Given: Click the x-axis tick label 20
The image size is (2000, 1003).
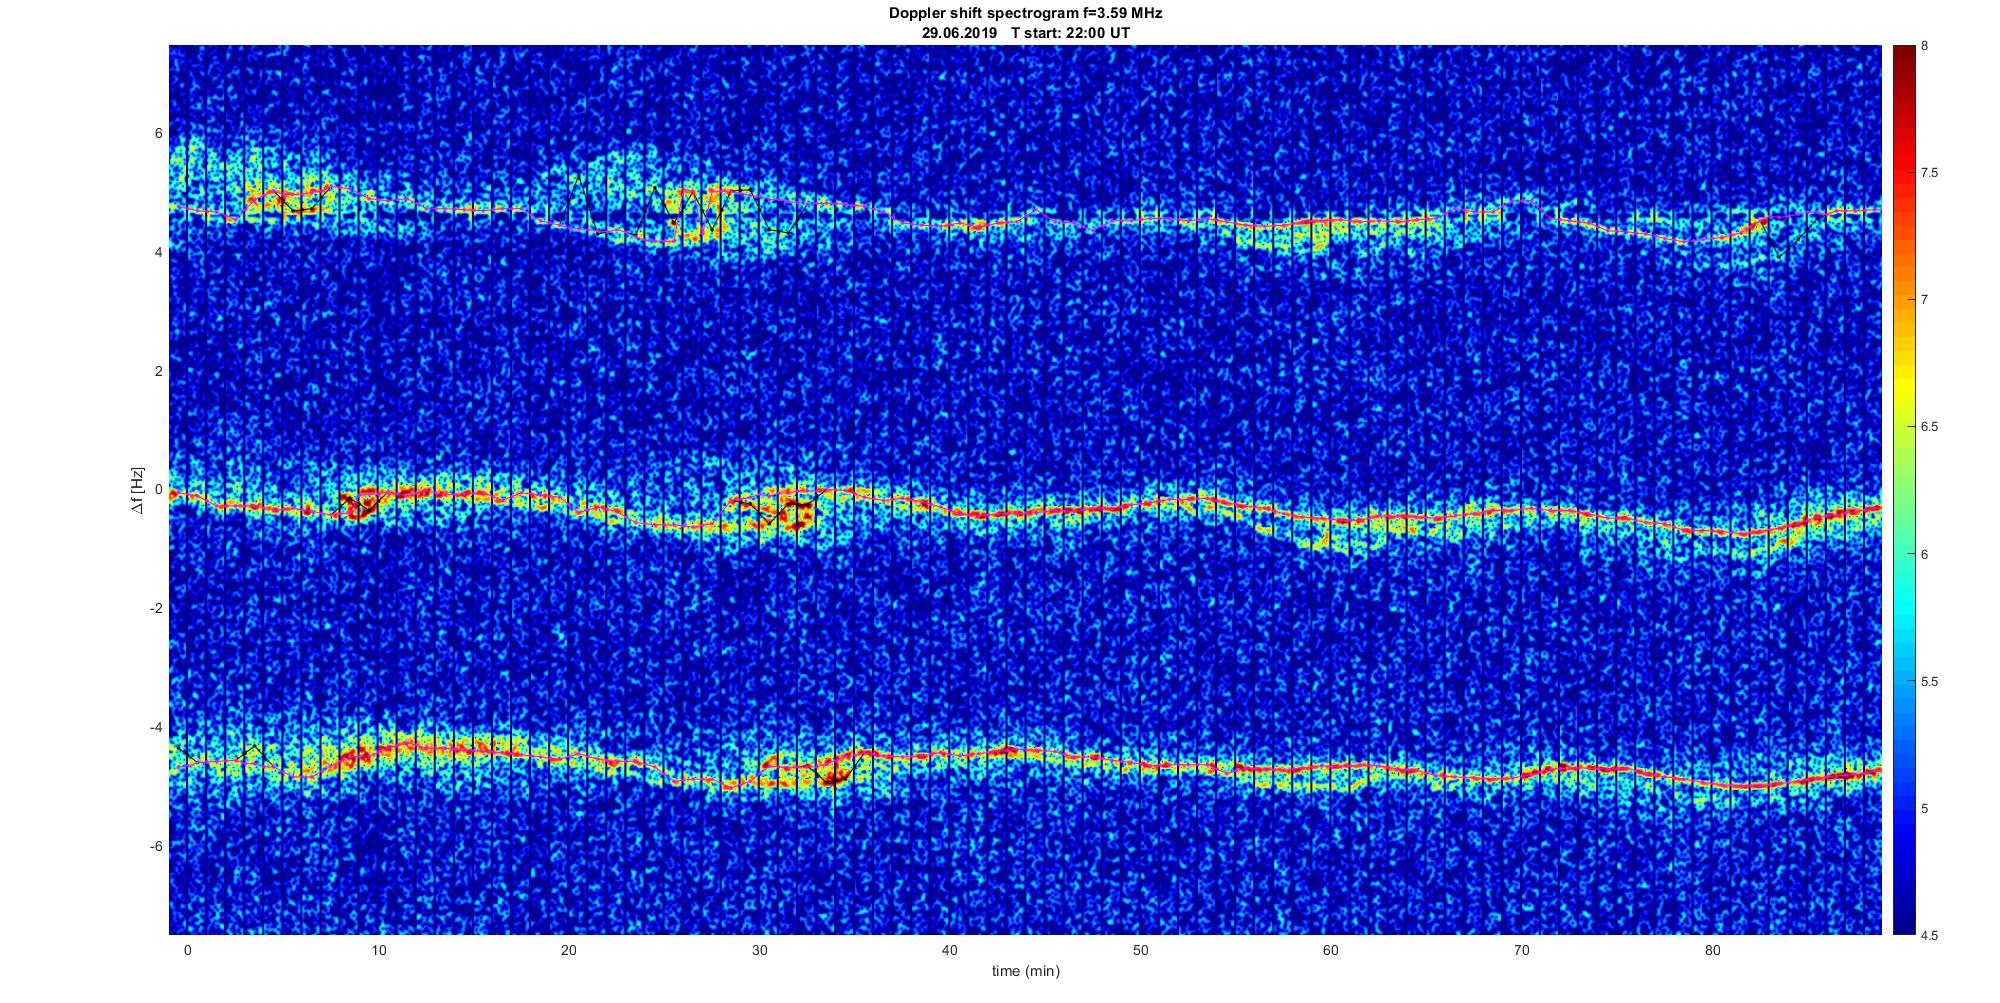Looking at the screenshot, I should tap(569, 950).
